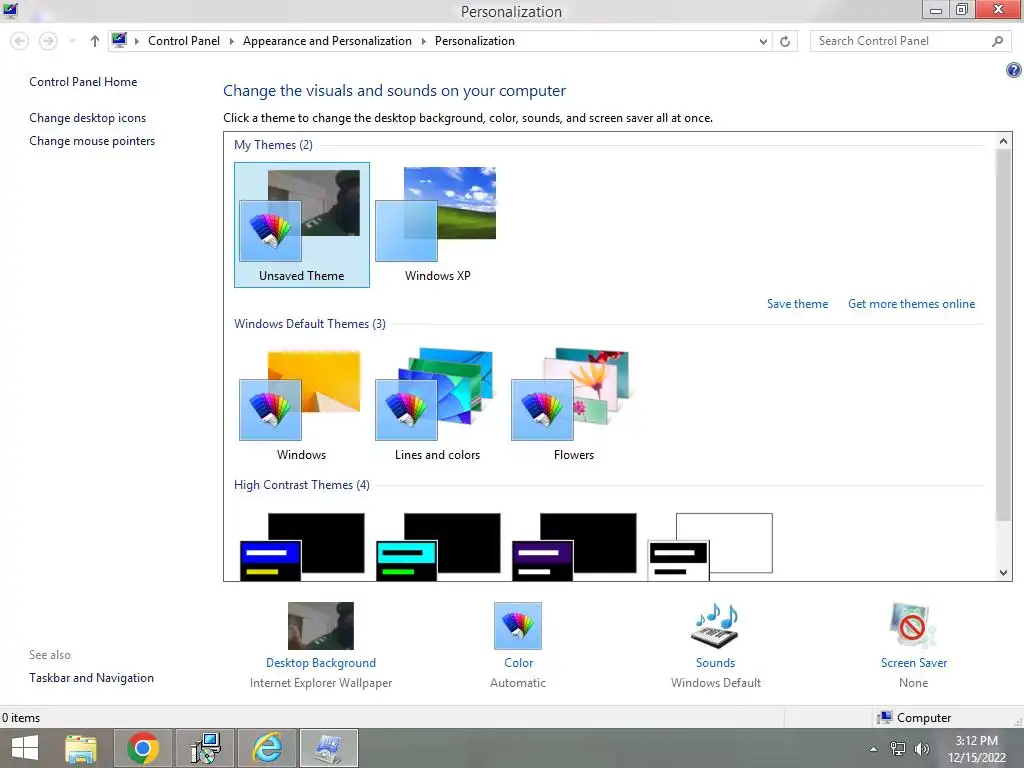Click theme list scroll down arrow

click(1004, 573)
